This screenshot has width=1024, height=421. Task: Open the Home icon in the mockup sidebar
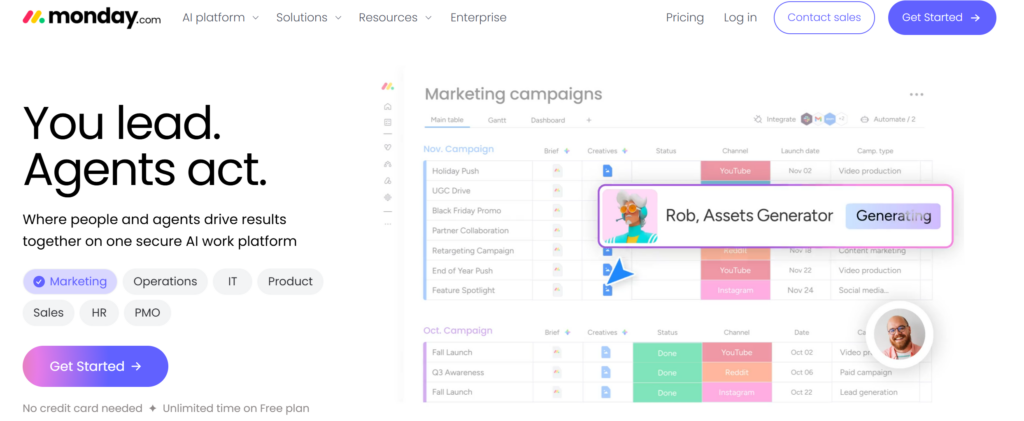(x=387, y=106)
